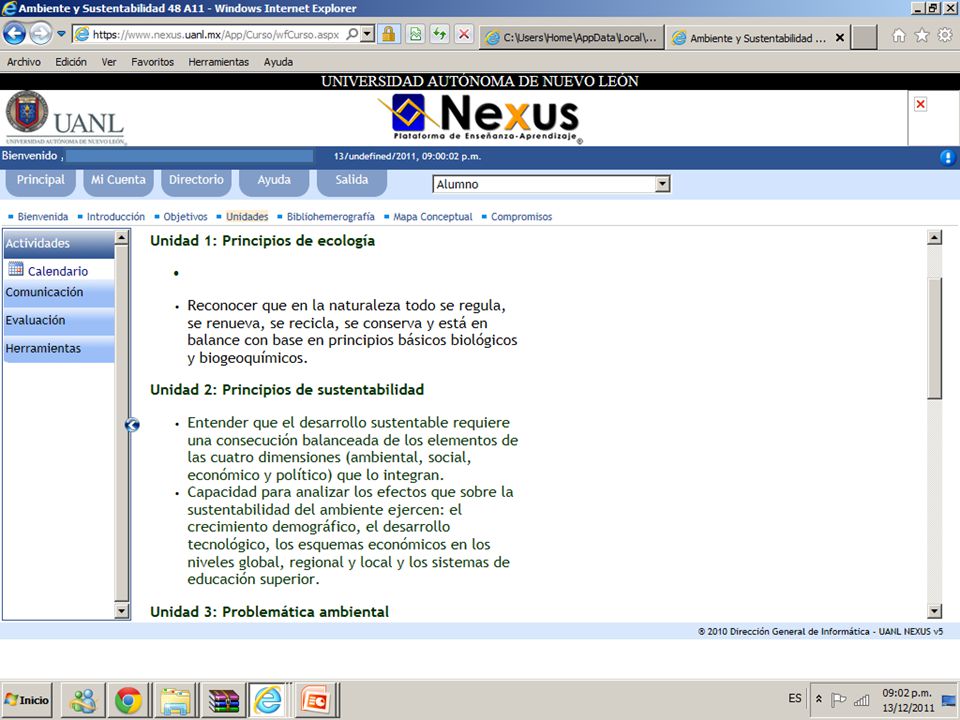Click the broken image red X icon
This screenshot has width=960, height=720.
tap(920, 104)
